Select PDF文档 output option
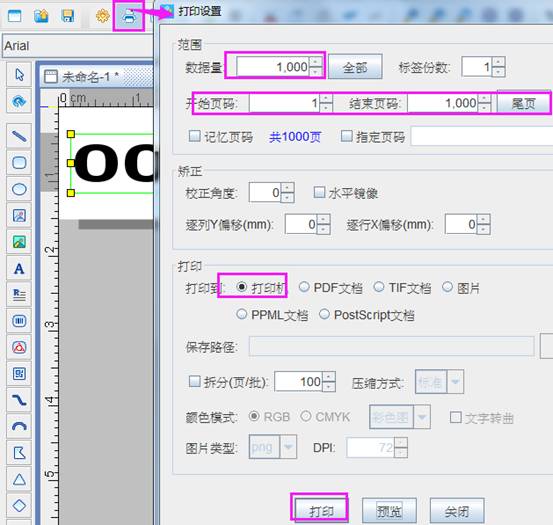 pos(304,287)
